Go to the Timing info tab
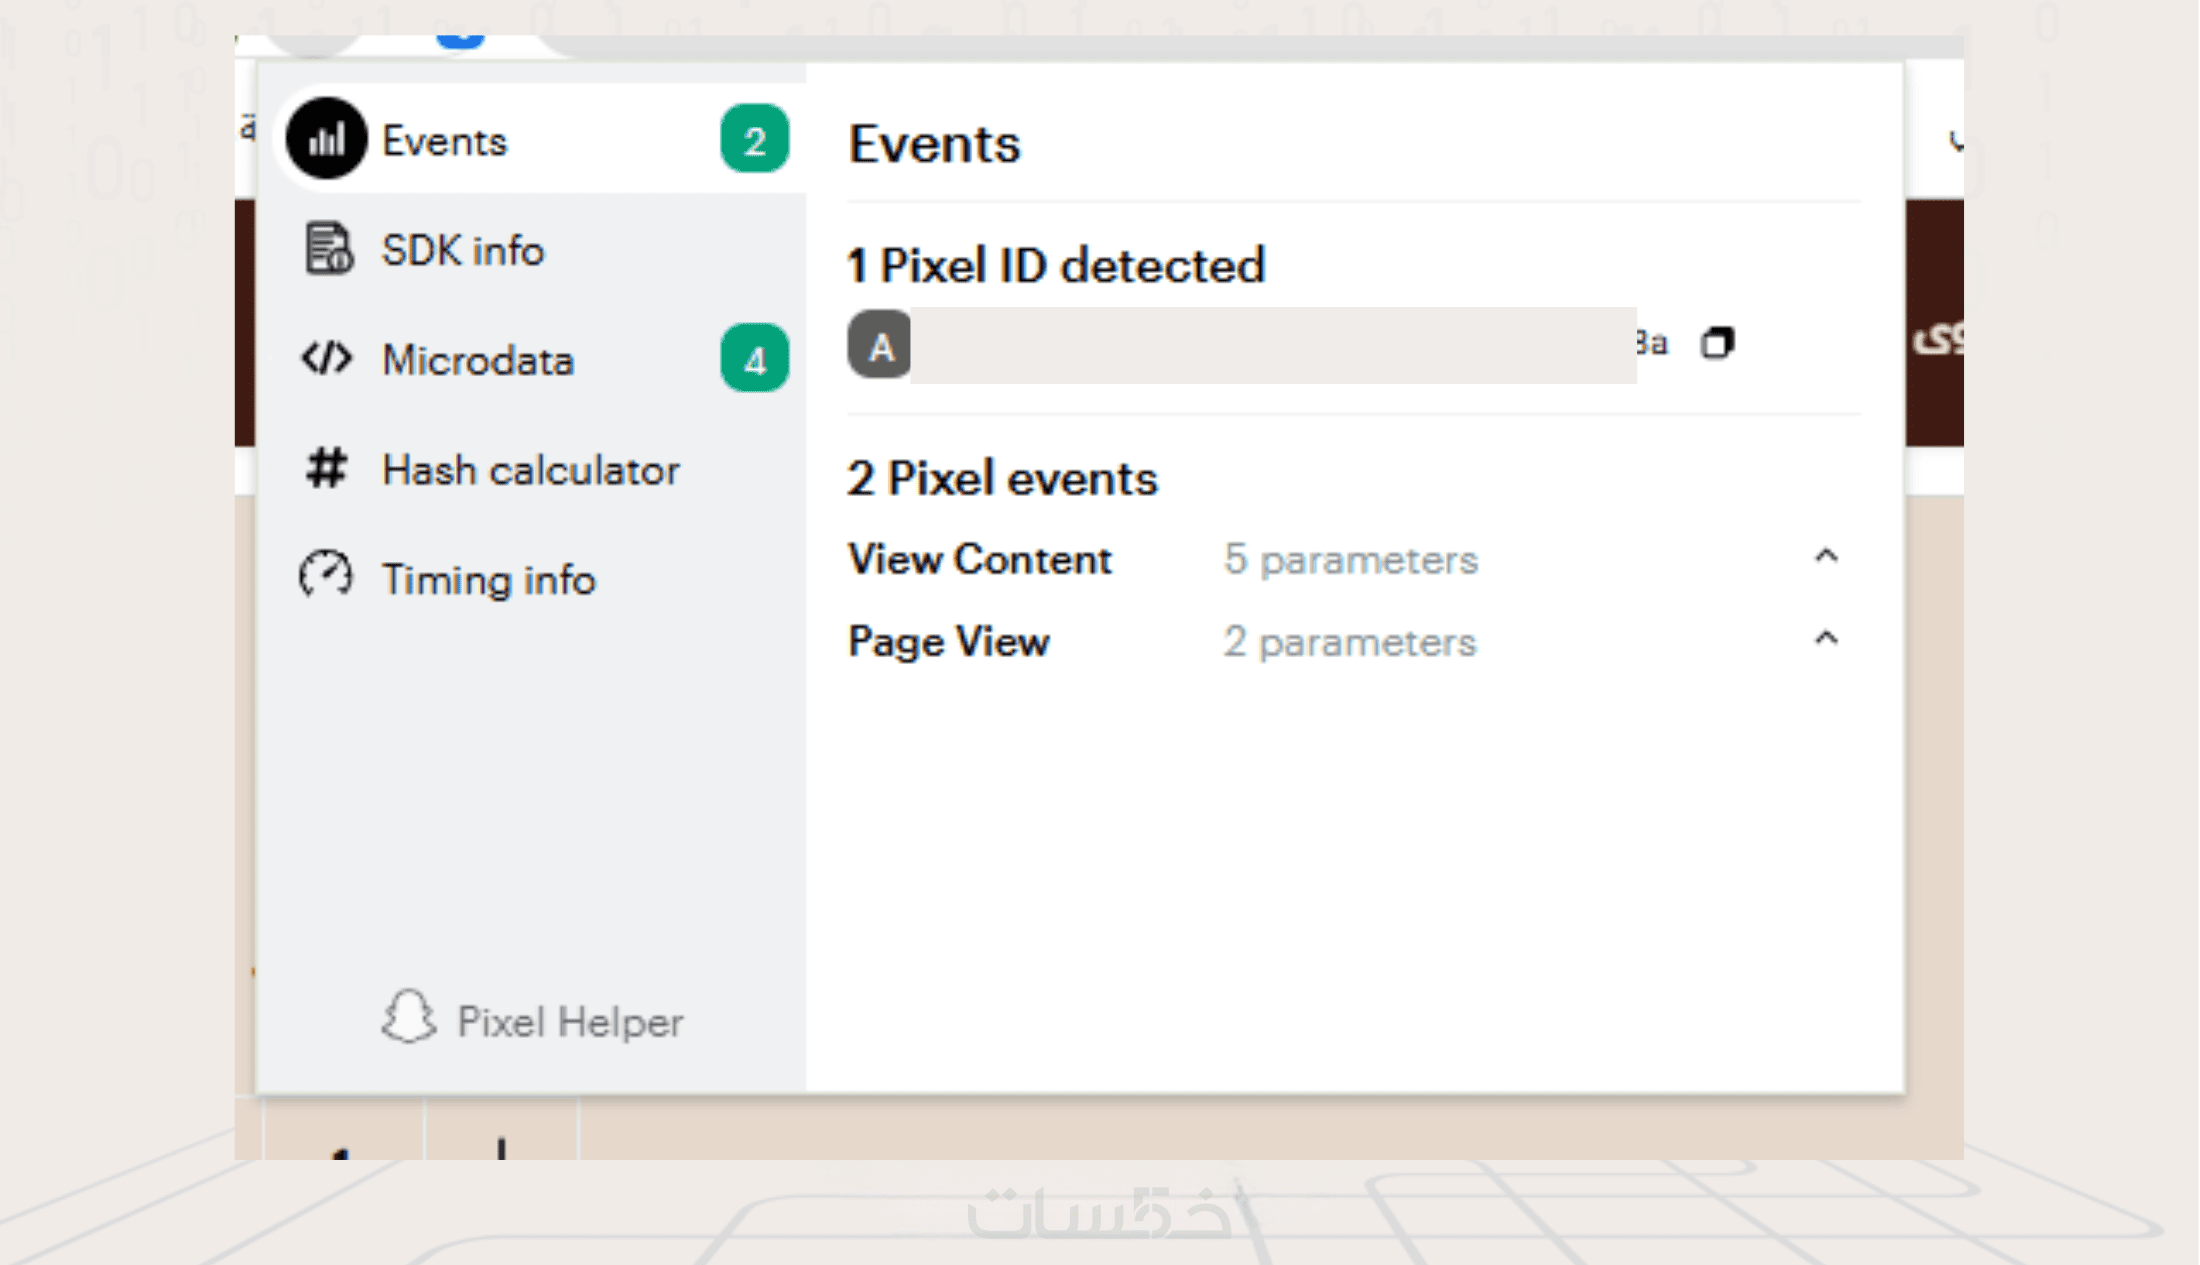This screenshot has height=1265, width=2200. 489,580
